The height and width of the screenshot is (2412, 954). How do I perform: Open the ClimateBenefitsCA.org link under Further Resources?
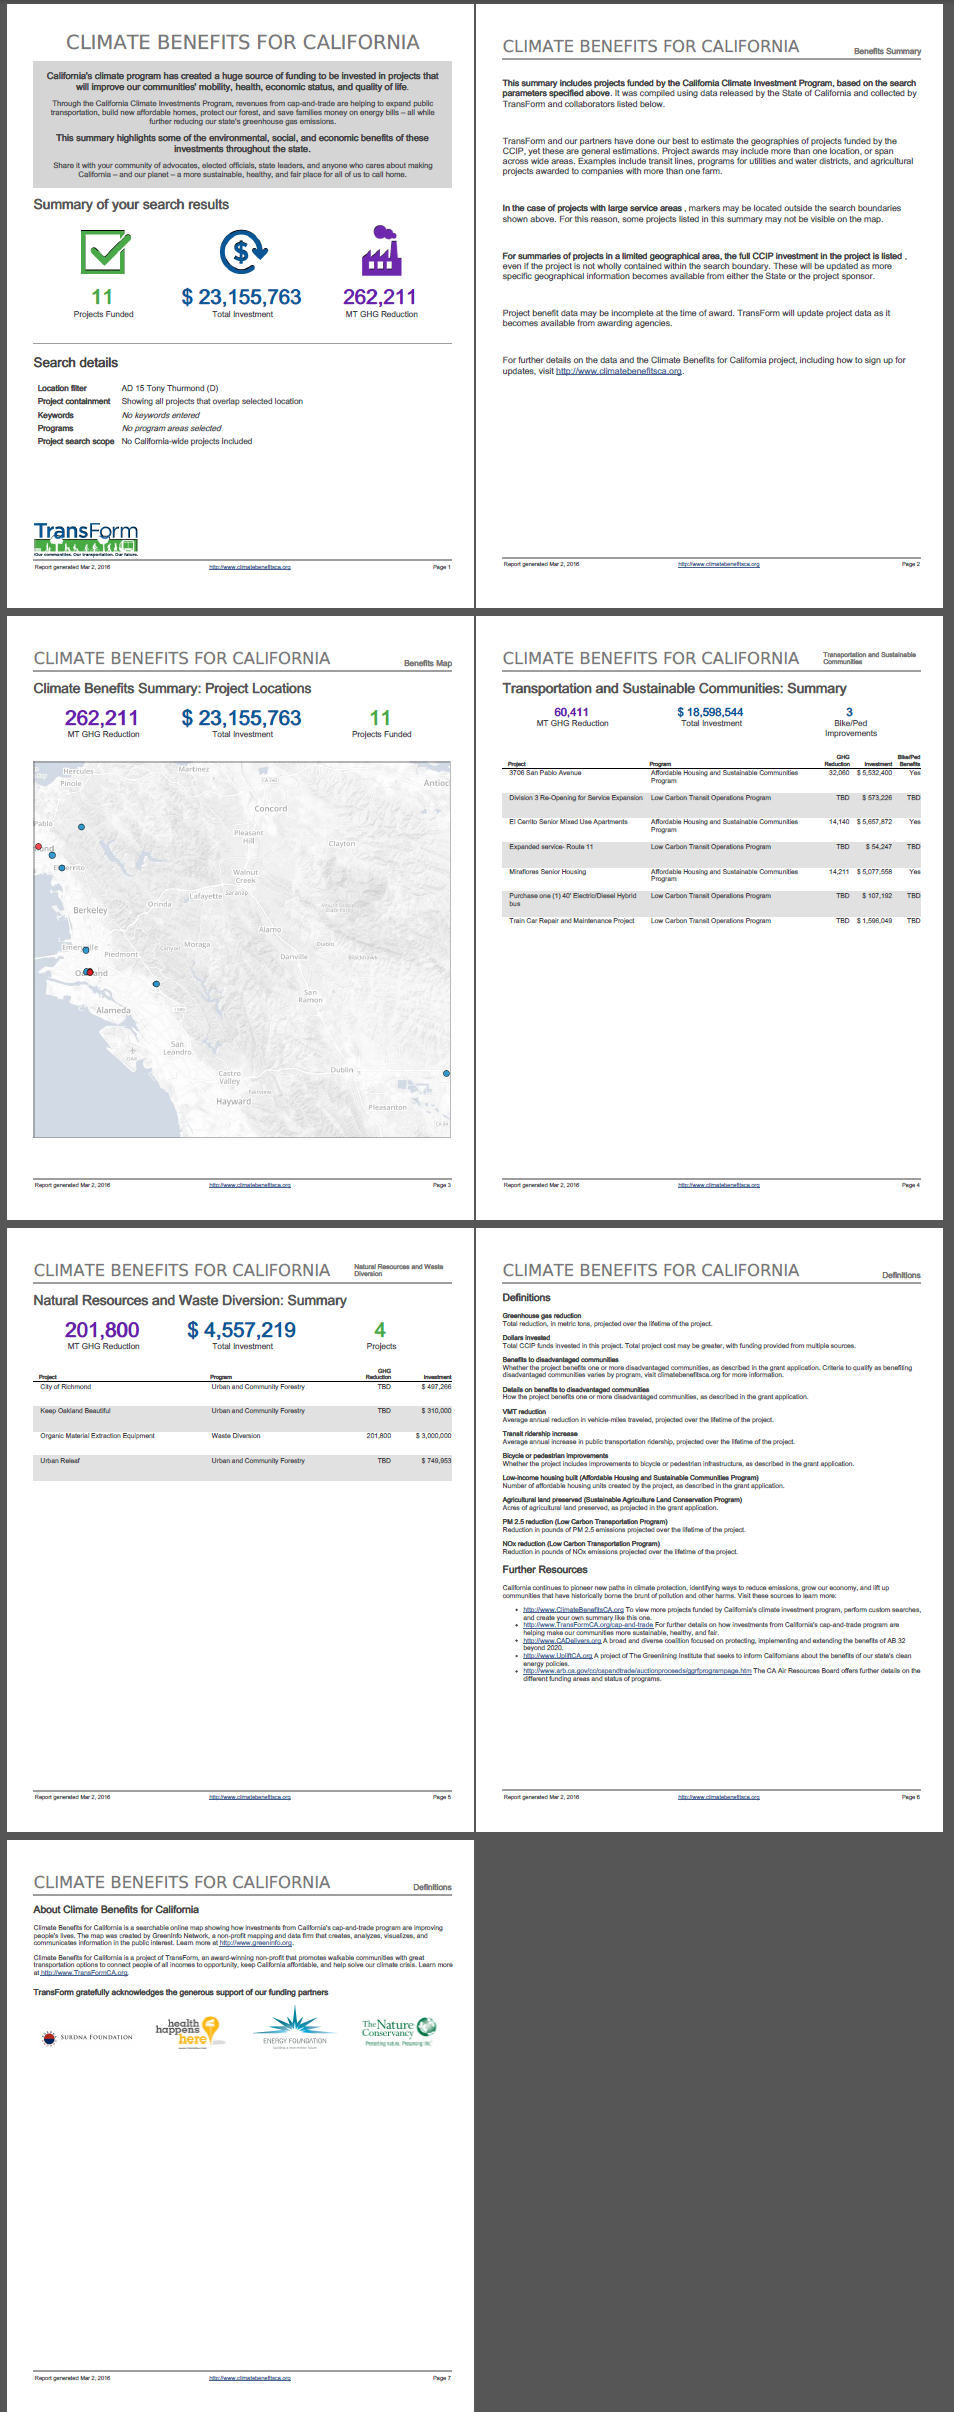click(x=573, y=1610)
